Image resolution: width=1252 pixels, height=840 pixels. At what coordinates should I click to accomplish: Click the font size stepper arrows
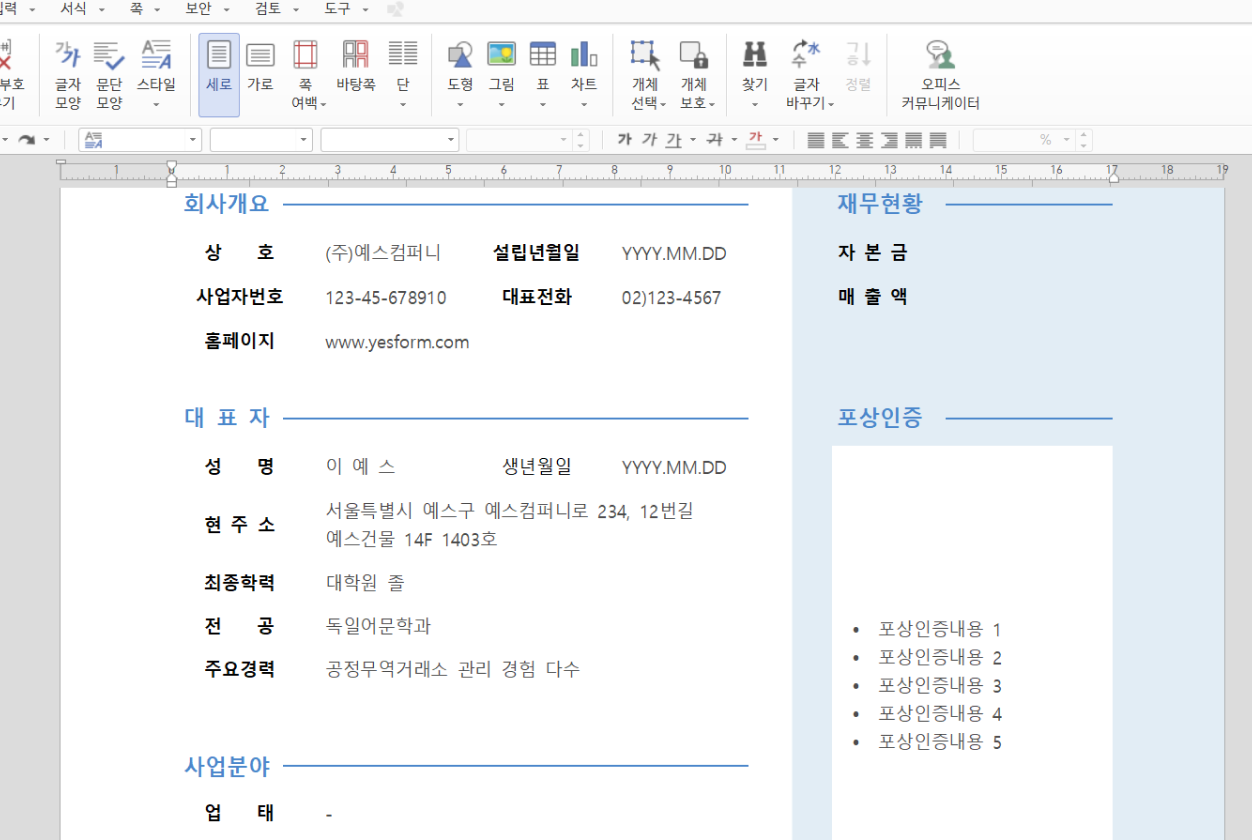click(x=582, y=140)
